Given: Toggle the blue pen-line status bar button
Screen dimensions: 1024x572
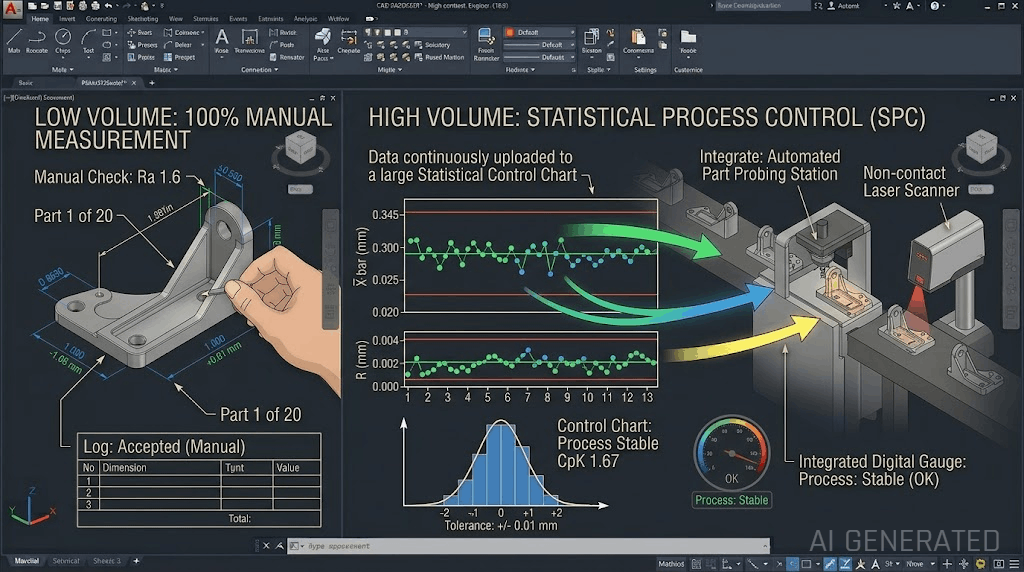Looking at the screenshot, I should click(x=830, y=564).
